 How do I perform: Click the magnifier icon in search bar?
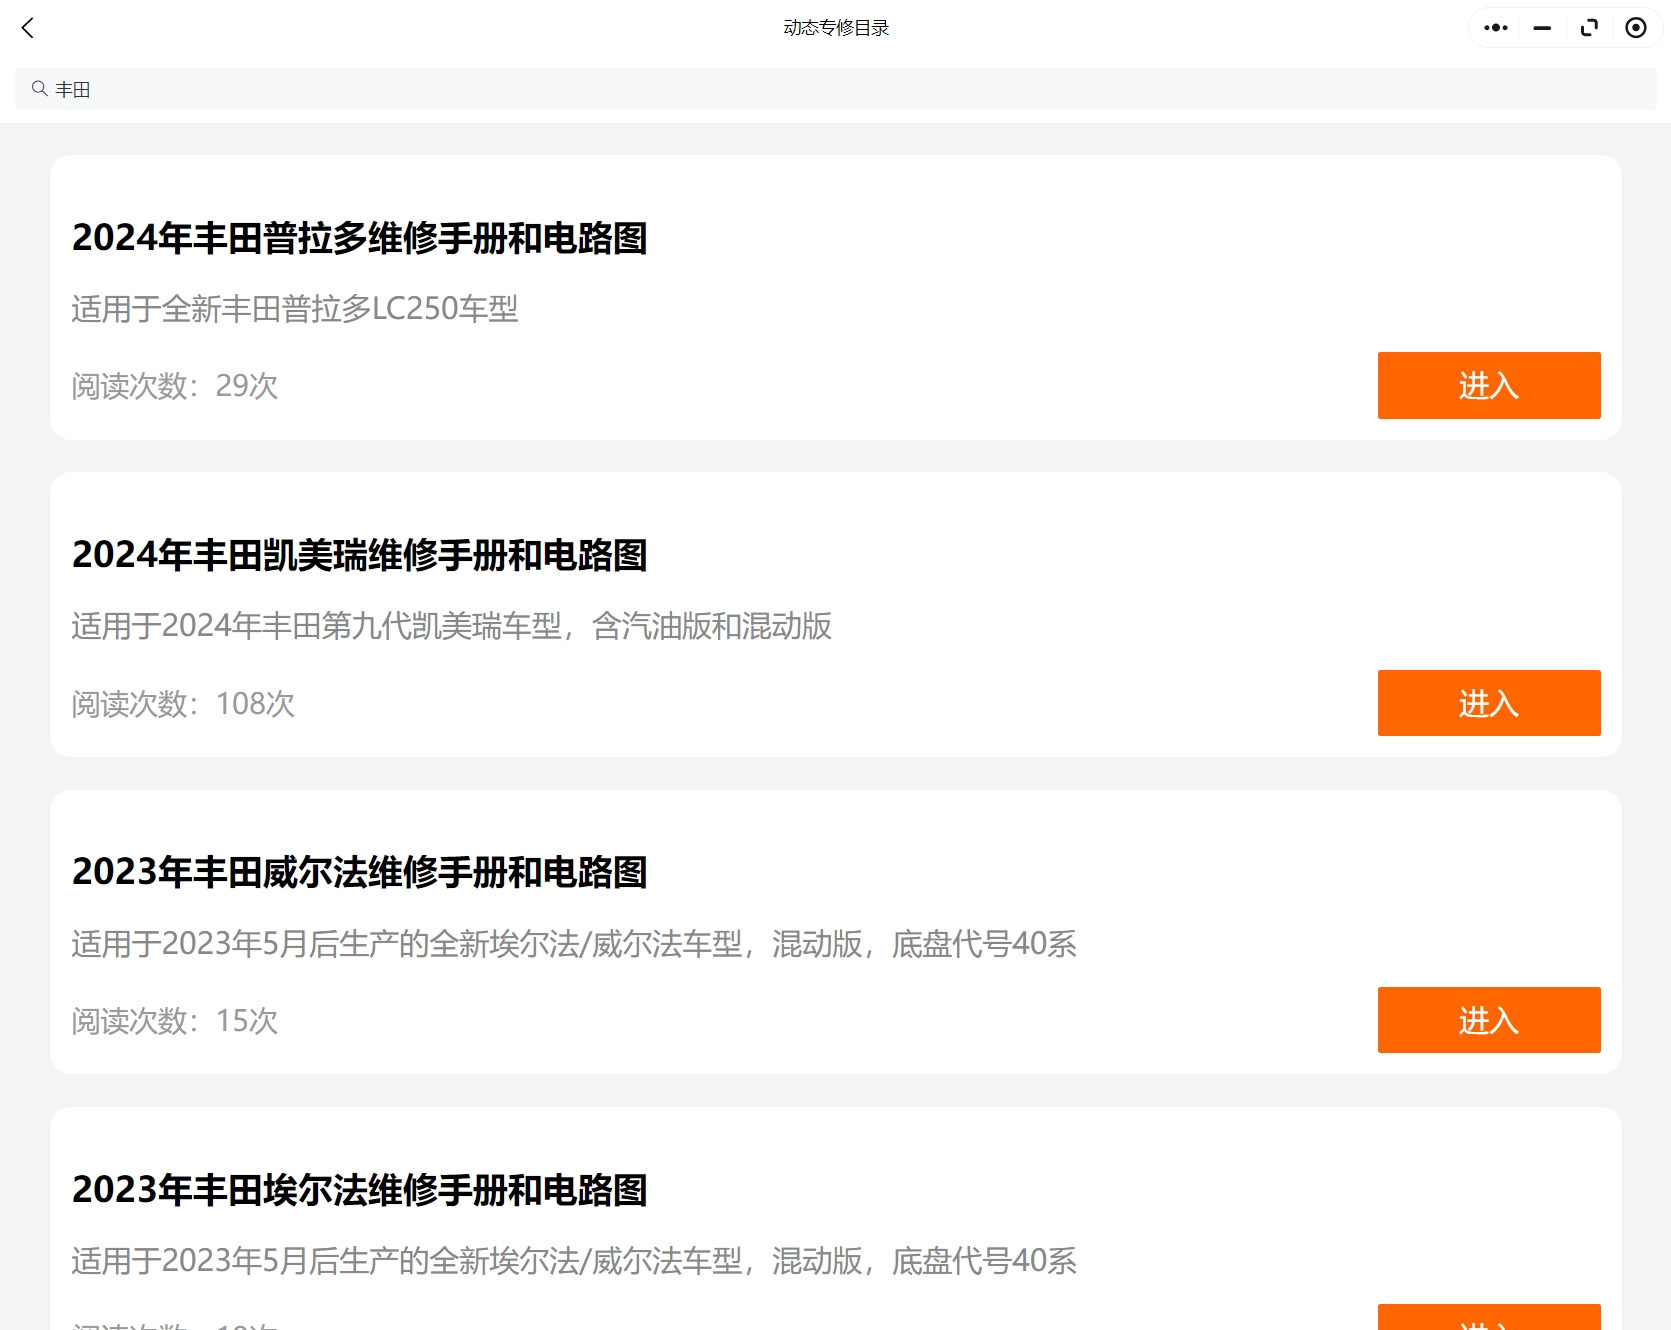pos(39,89)
